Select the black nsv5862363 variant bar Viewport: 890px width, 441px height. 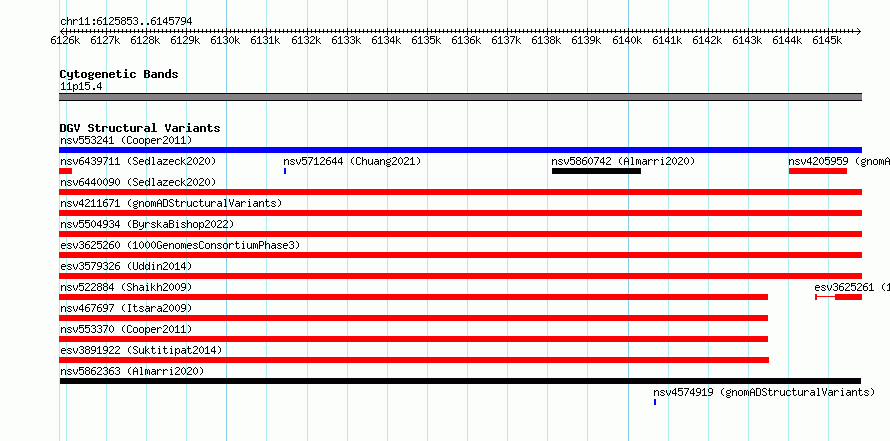tap(460, 381)
